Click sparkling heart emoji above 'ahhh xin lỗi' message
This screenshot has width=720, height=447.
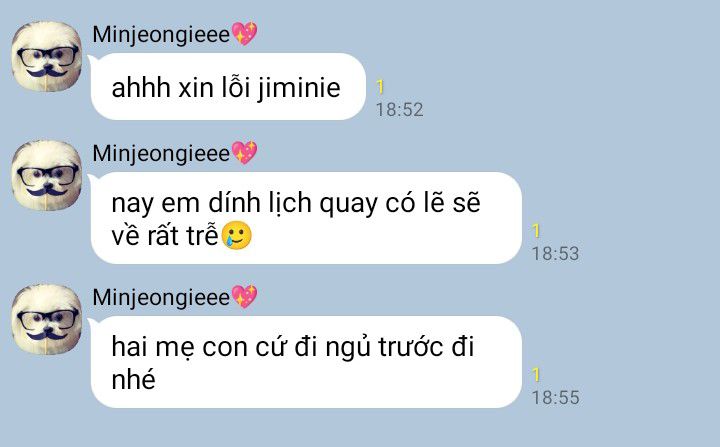coord(244,34)
